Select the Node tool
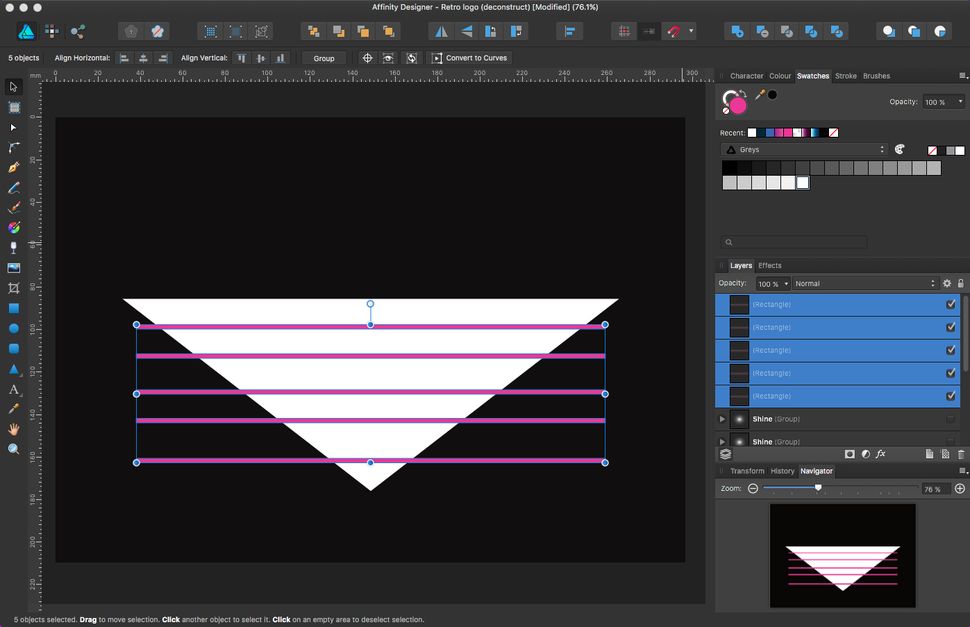The image size is (970, 627). point(13,127)
